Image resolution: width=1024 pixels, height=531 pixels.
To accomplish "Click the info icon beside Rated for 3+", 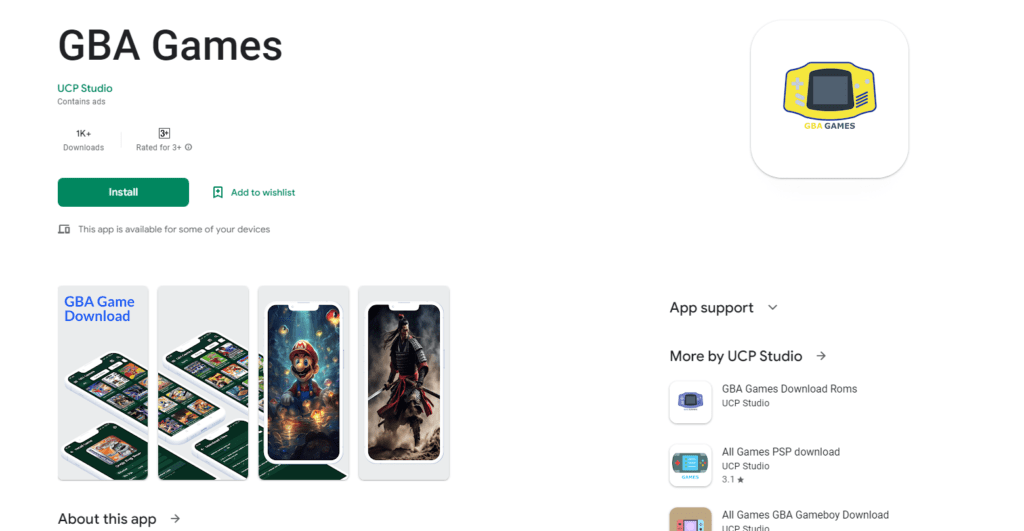I will pyautogui.click(x=189, y=147).
